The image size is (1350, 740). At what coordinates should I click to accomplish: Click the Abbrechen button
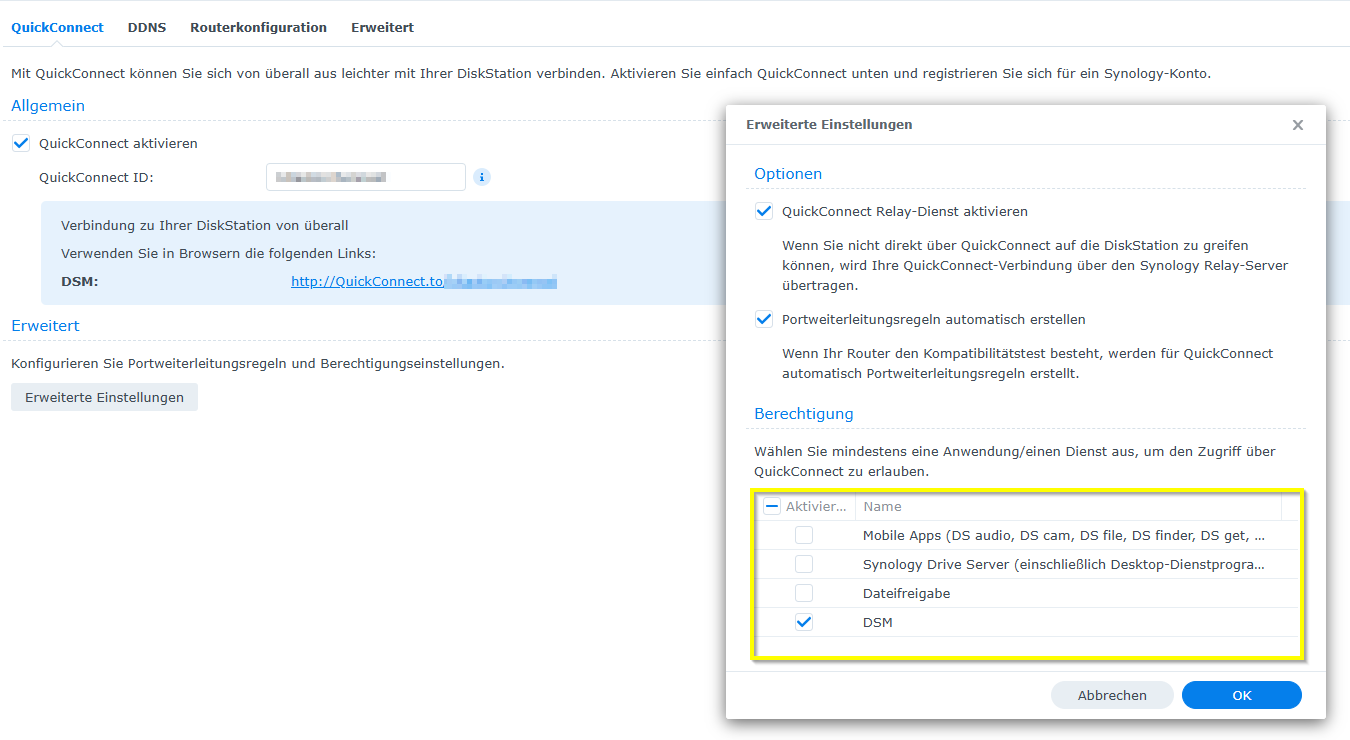point(1111,695)
